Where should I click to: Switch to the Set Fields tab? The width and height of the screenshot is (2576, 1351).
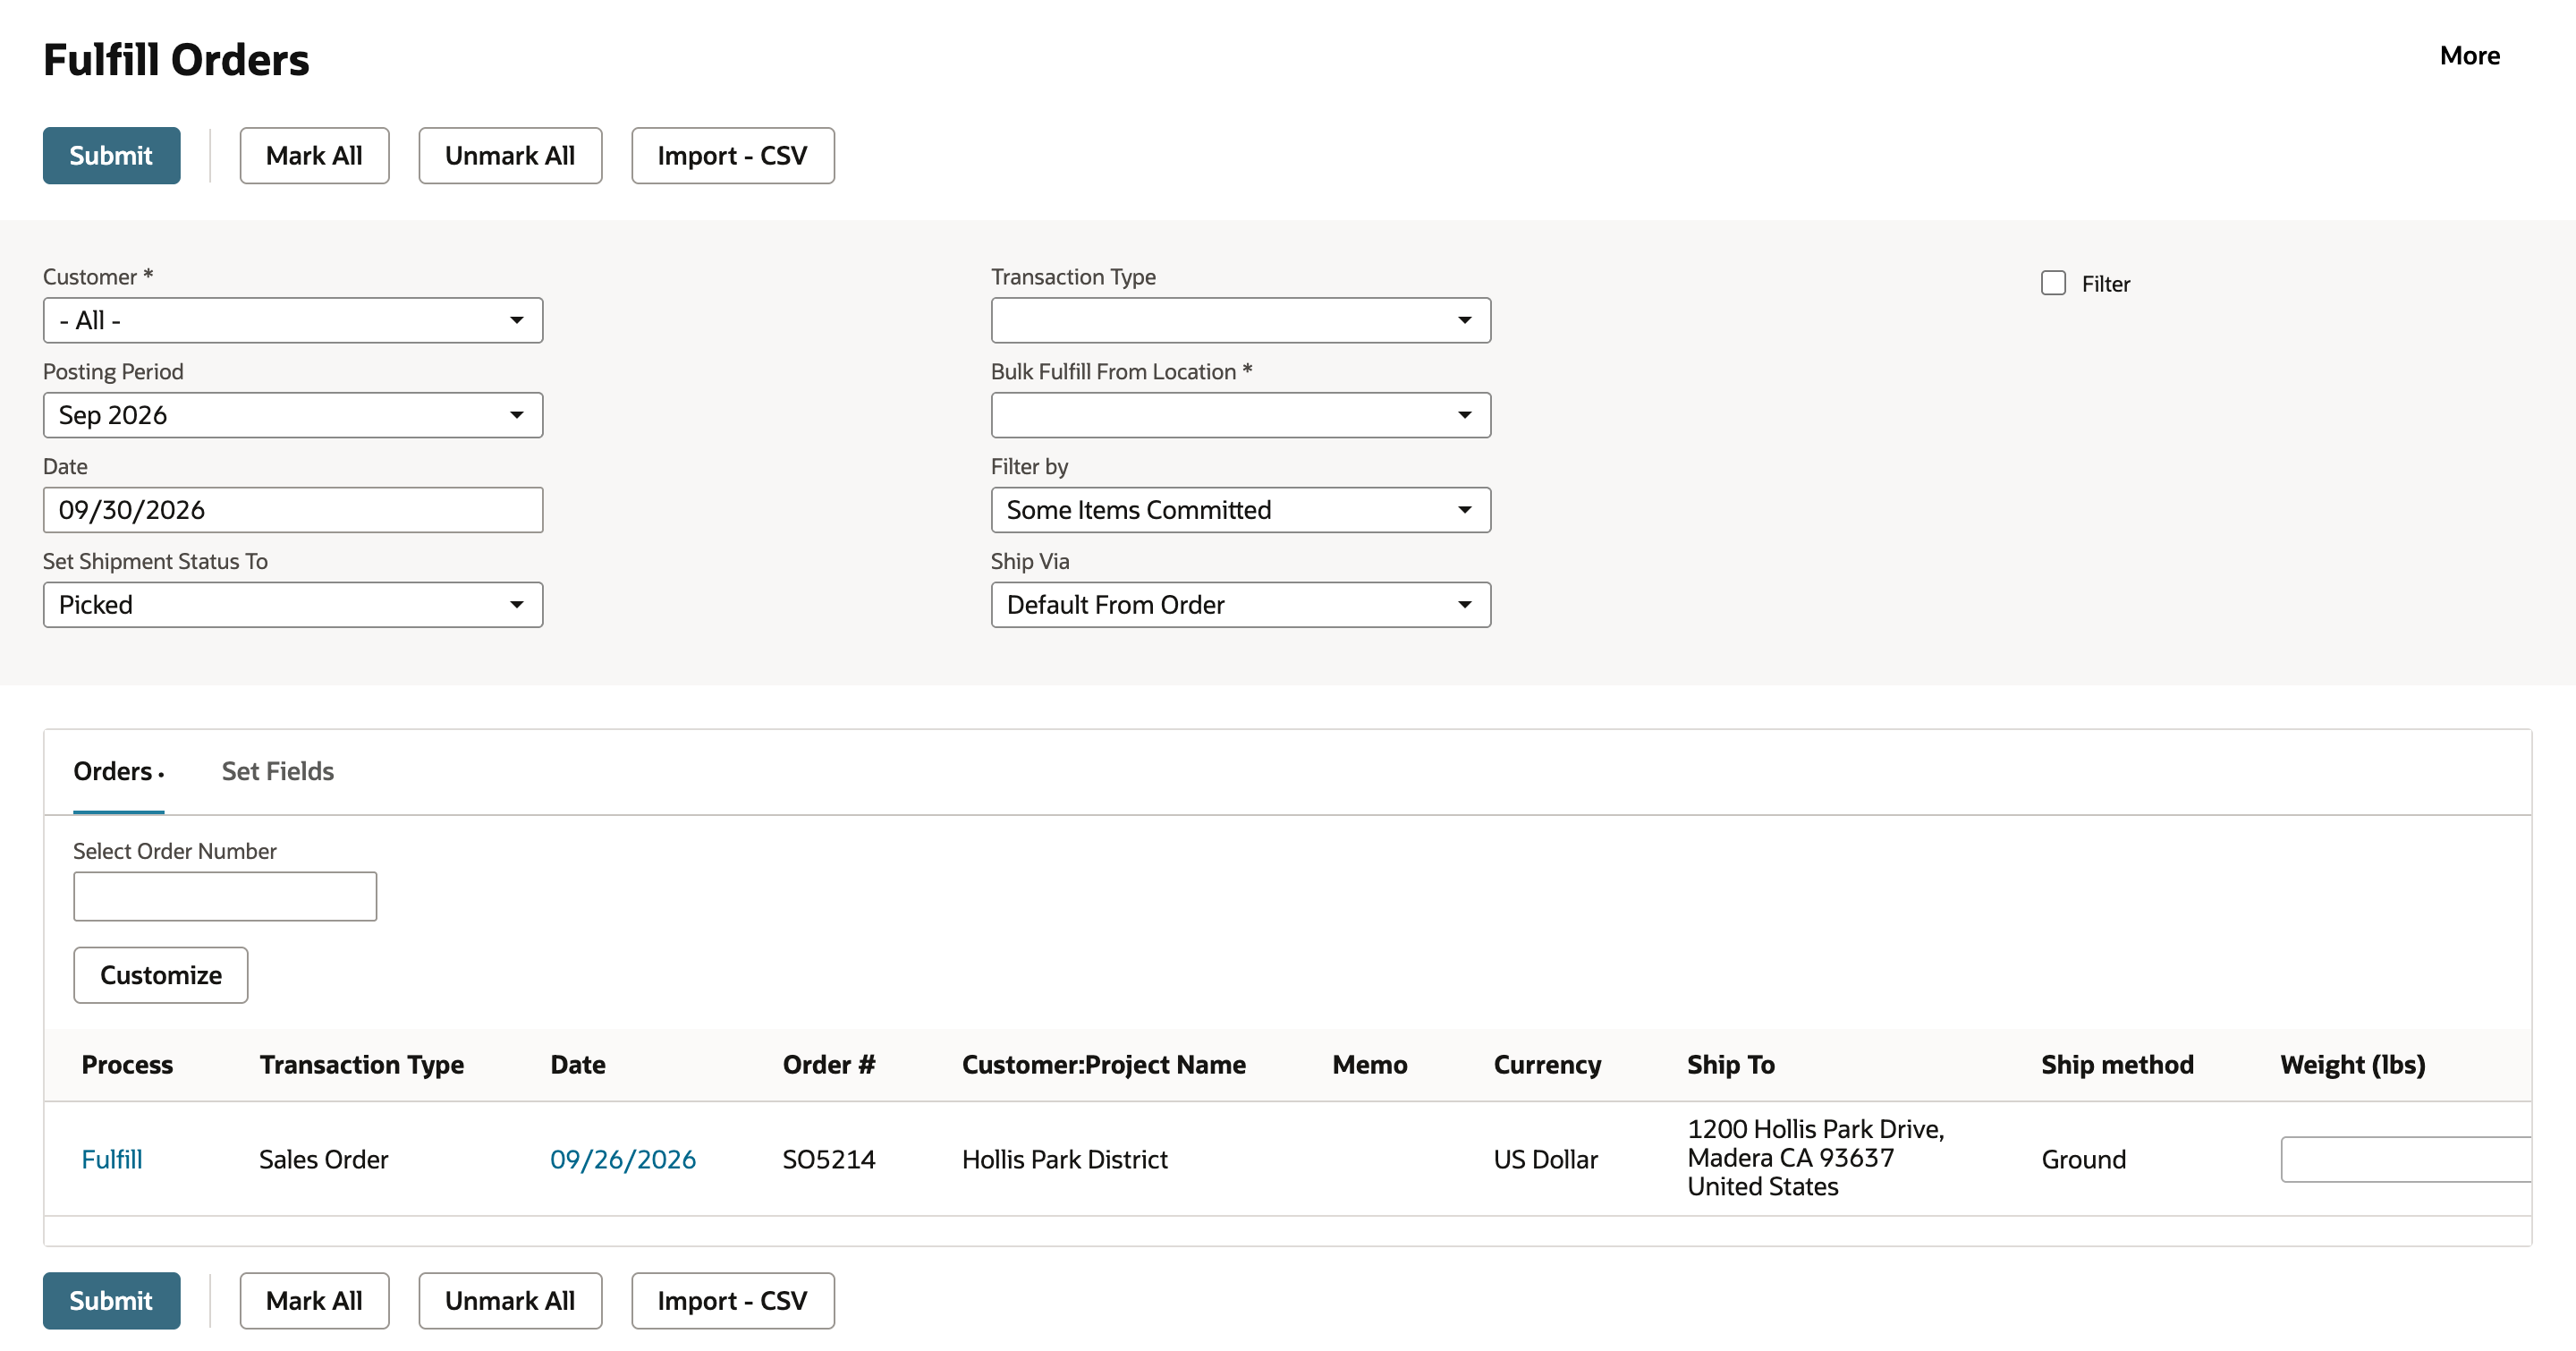(x=278, y=771)
